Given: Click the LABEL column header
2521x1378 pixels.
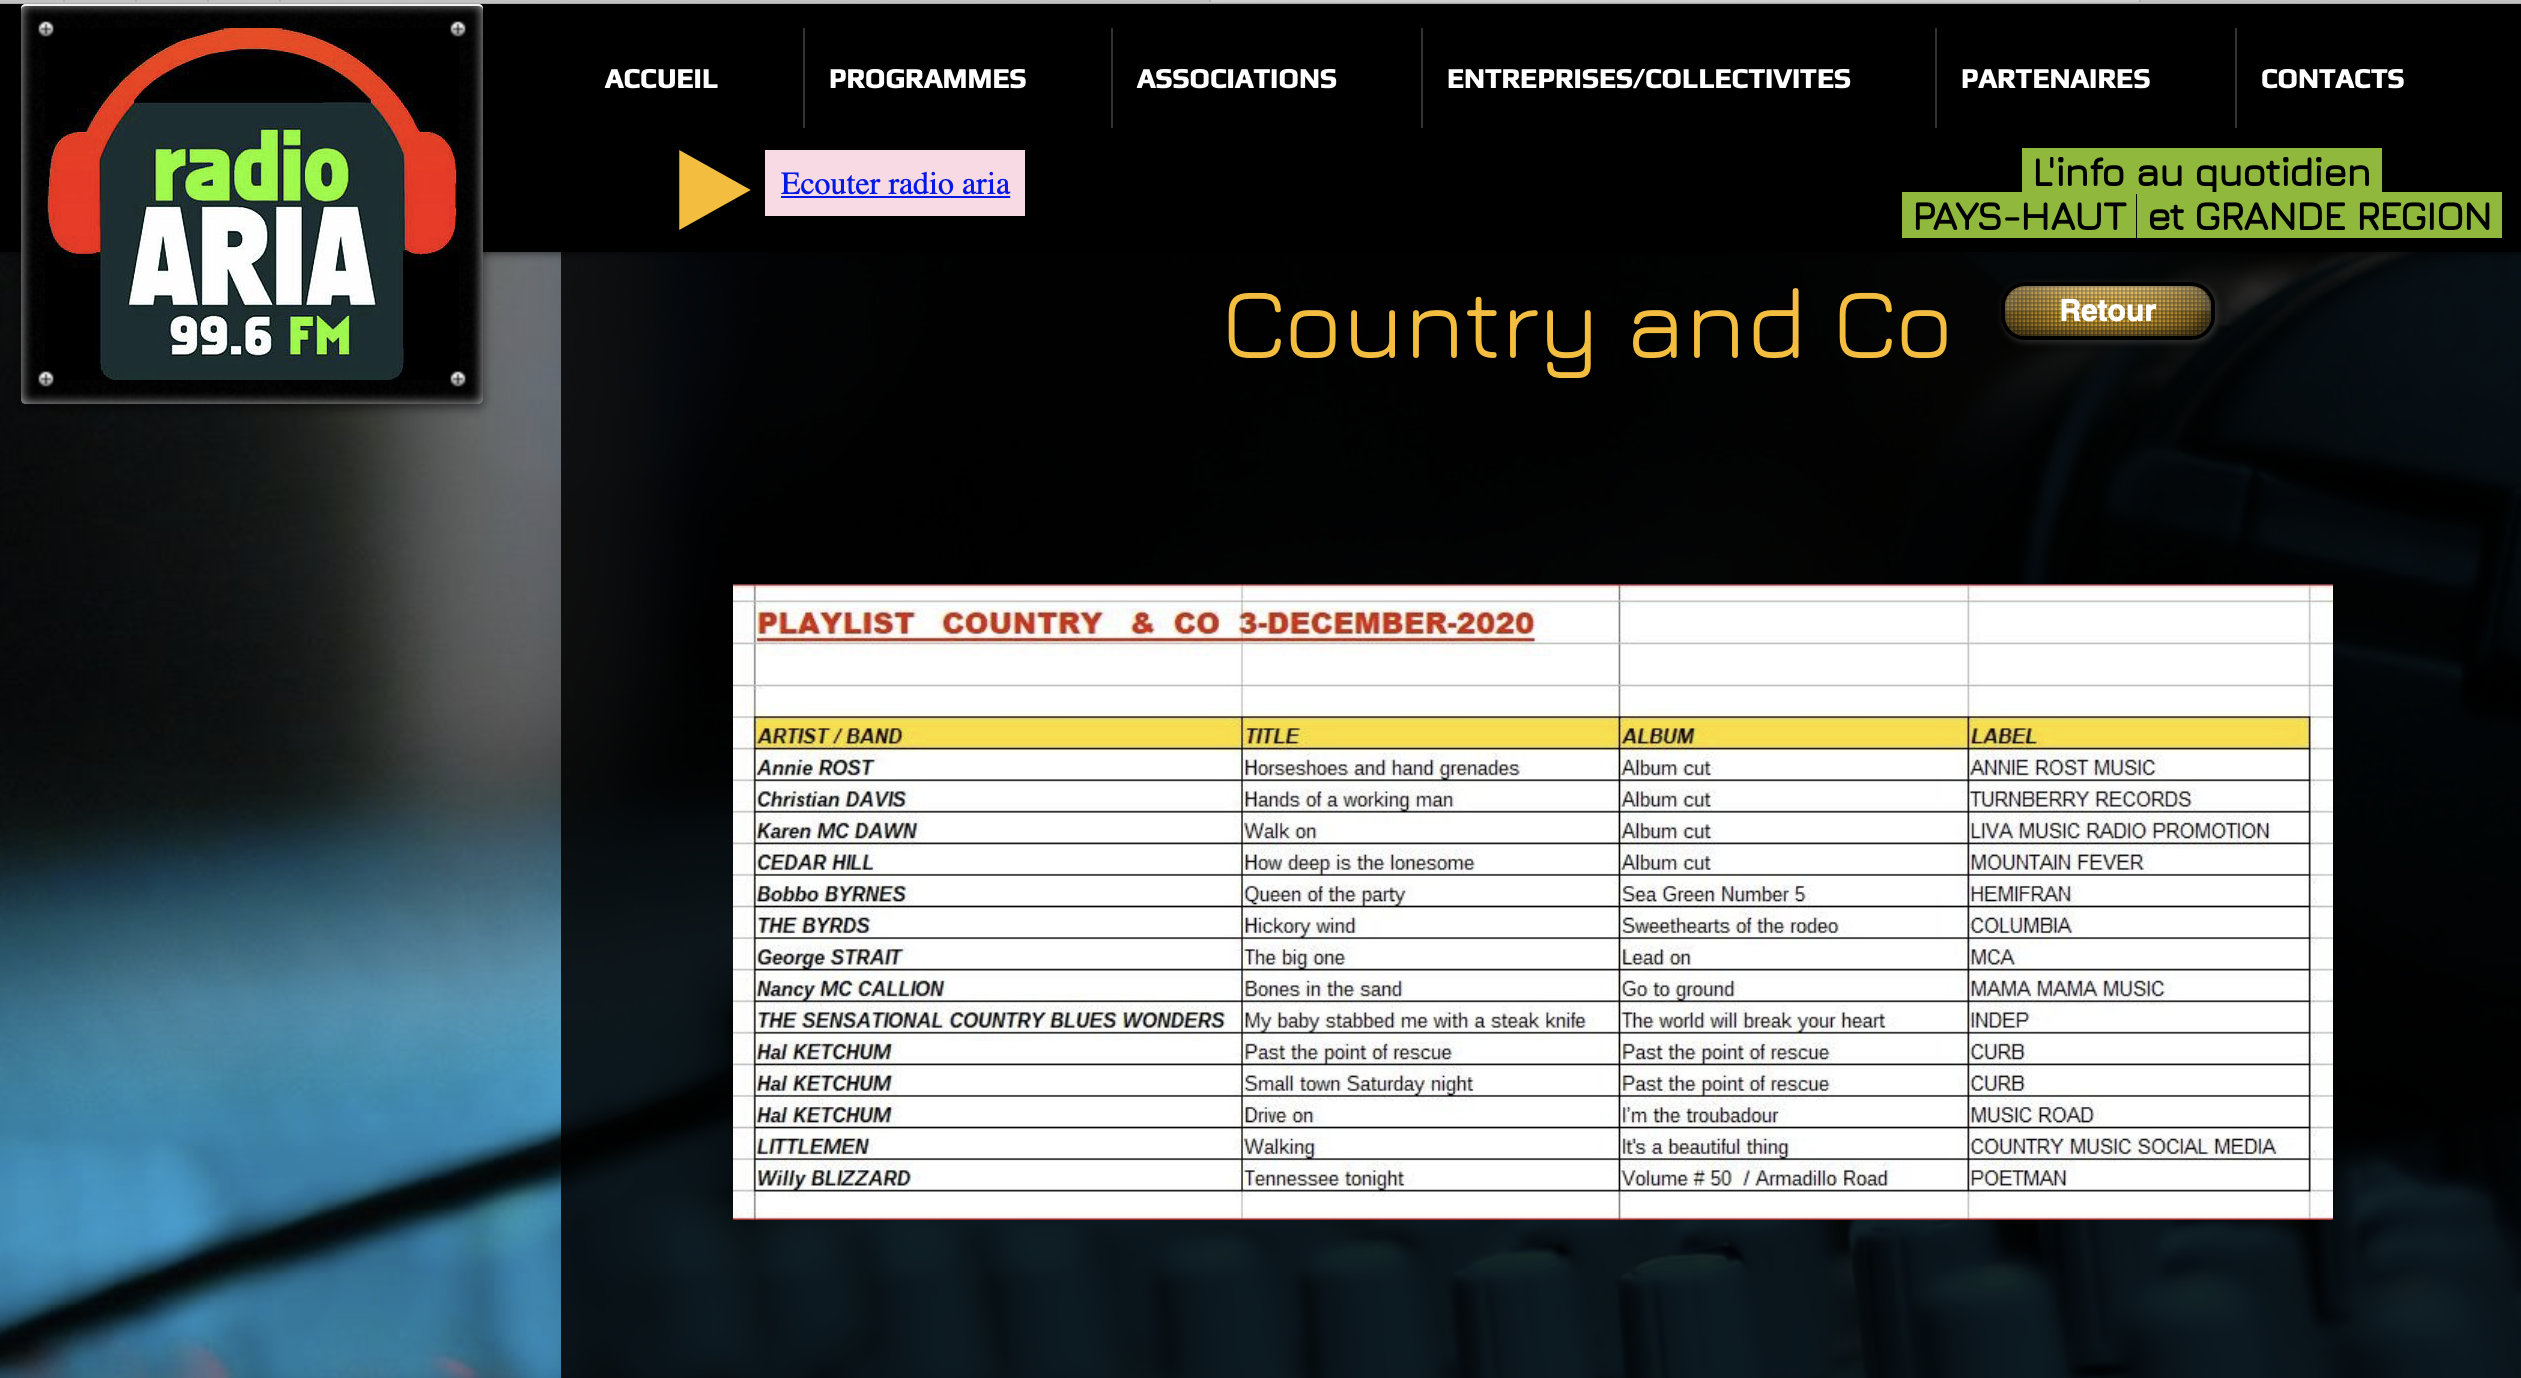Looking at the screenshot, I should (2139, 734).
